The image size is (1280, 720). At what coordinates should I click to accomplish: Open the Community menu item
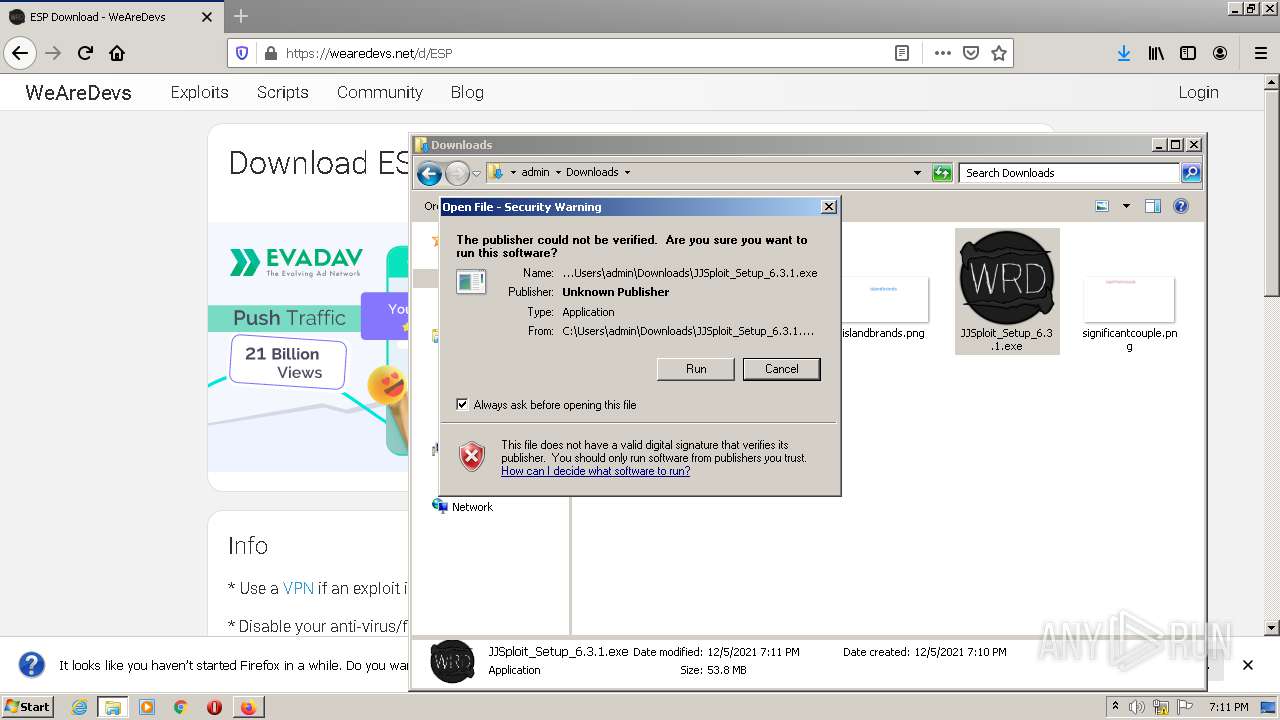click(379, 92)
